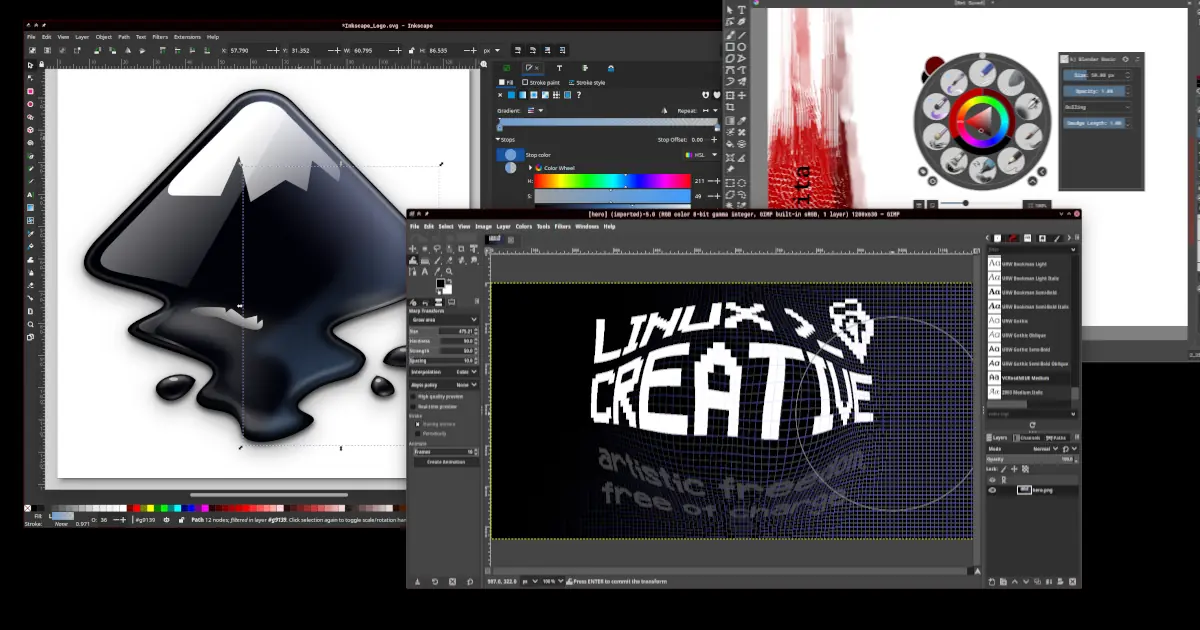The image size is (1200, 630).
Task: Click GIMP lock position icon
Action: point(1014,469)
